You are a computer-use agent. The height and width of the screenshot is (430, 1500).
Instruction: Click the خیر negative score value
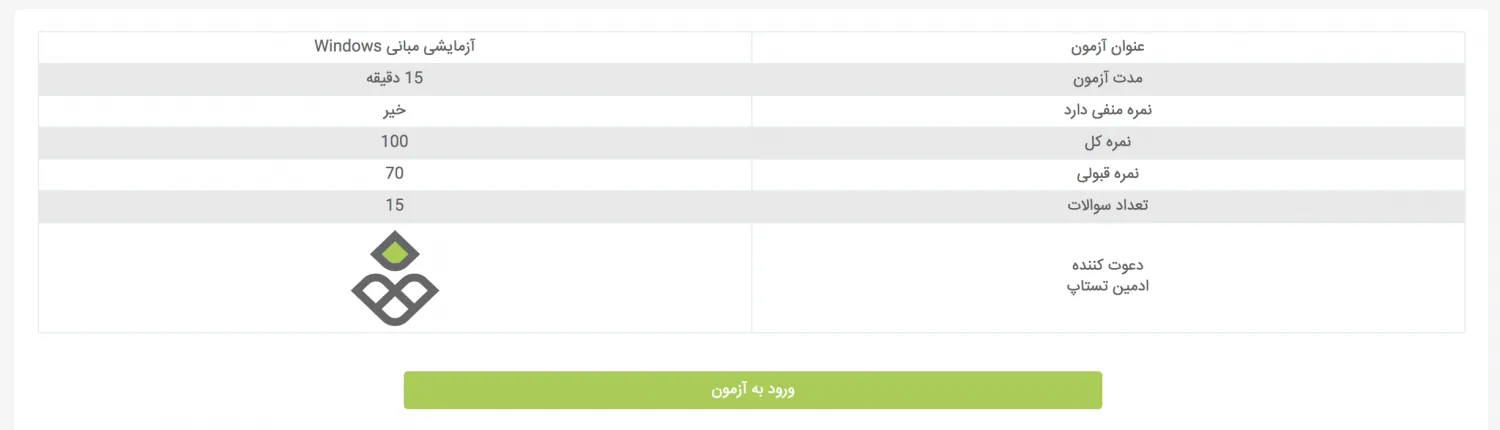click(395, 110)
